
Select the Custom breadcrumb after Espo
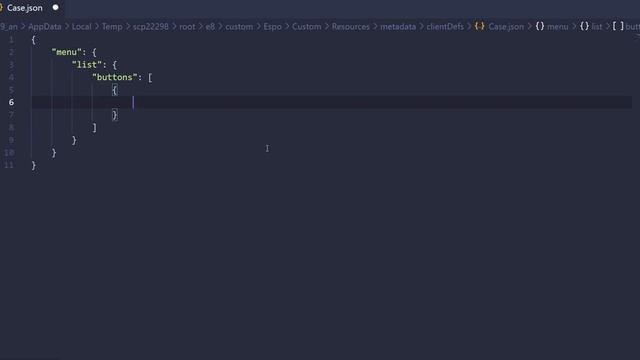307,27
